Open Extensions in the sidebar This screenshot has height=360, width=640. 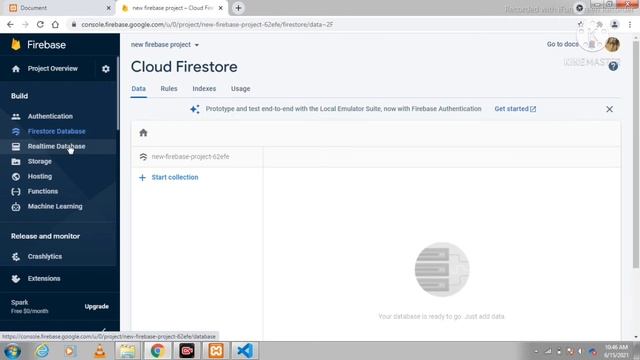point(44,279)
